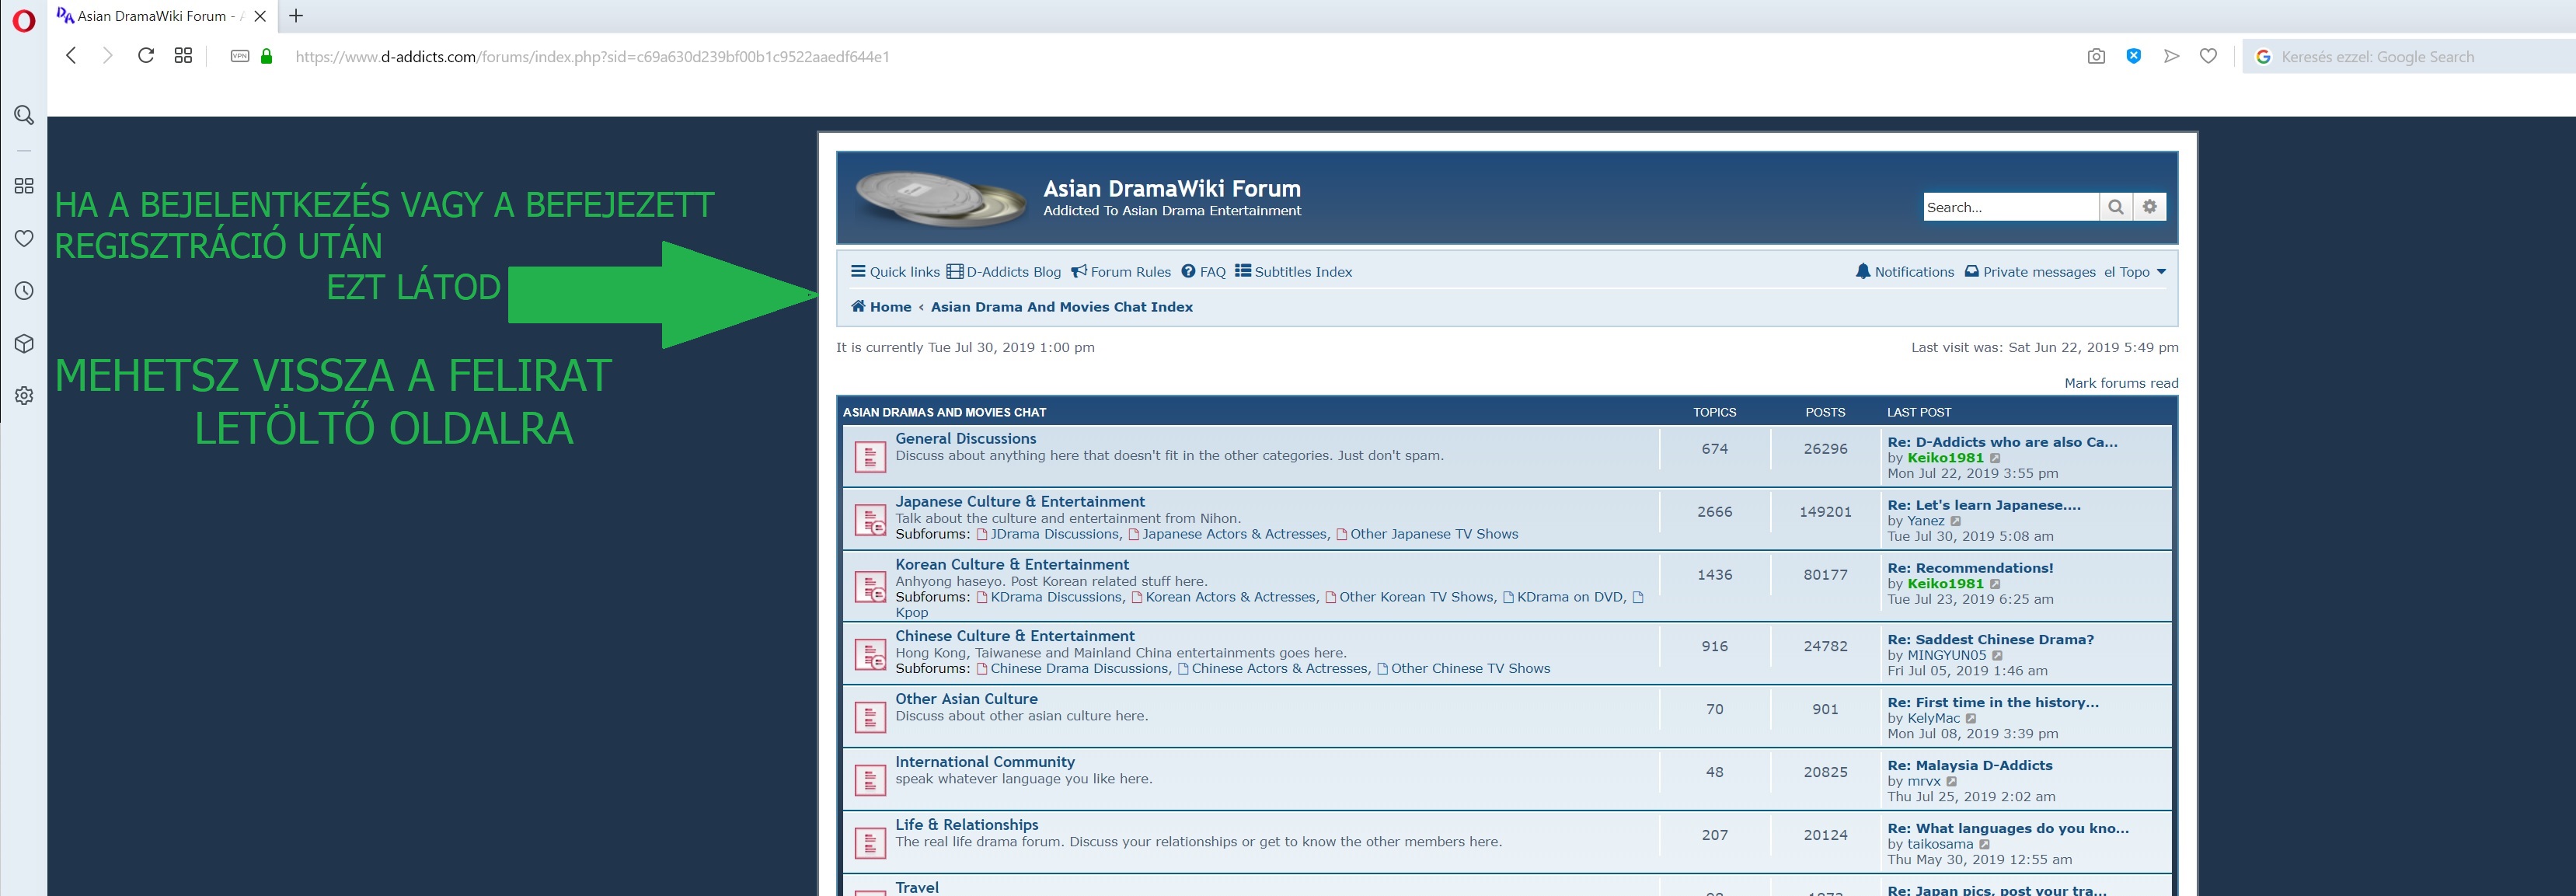
Task: Open KDrama Discussions subforum
Action: [1056, 597]
